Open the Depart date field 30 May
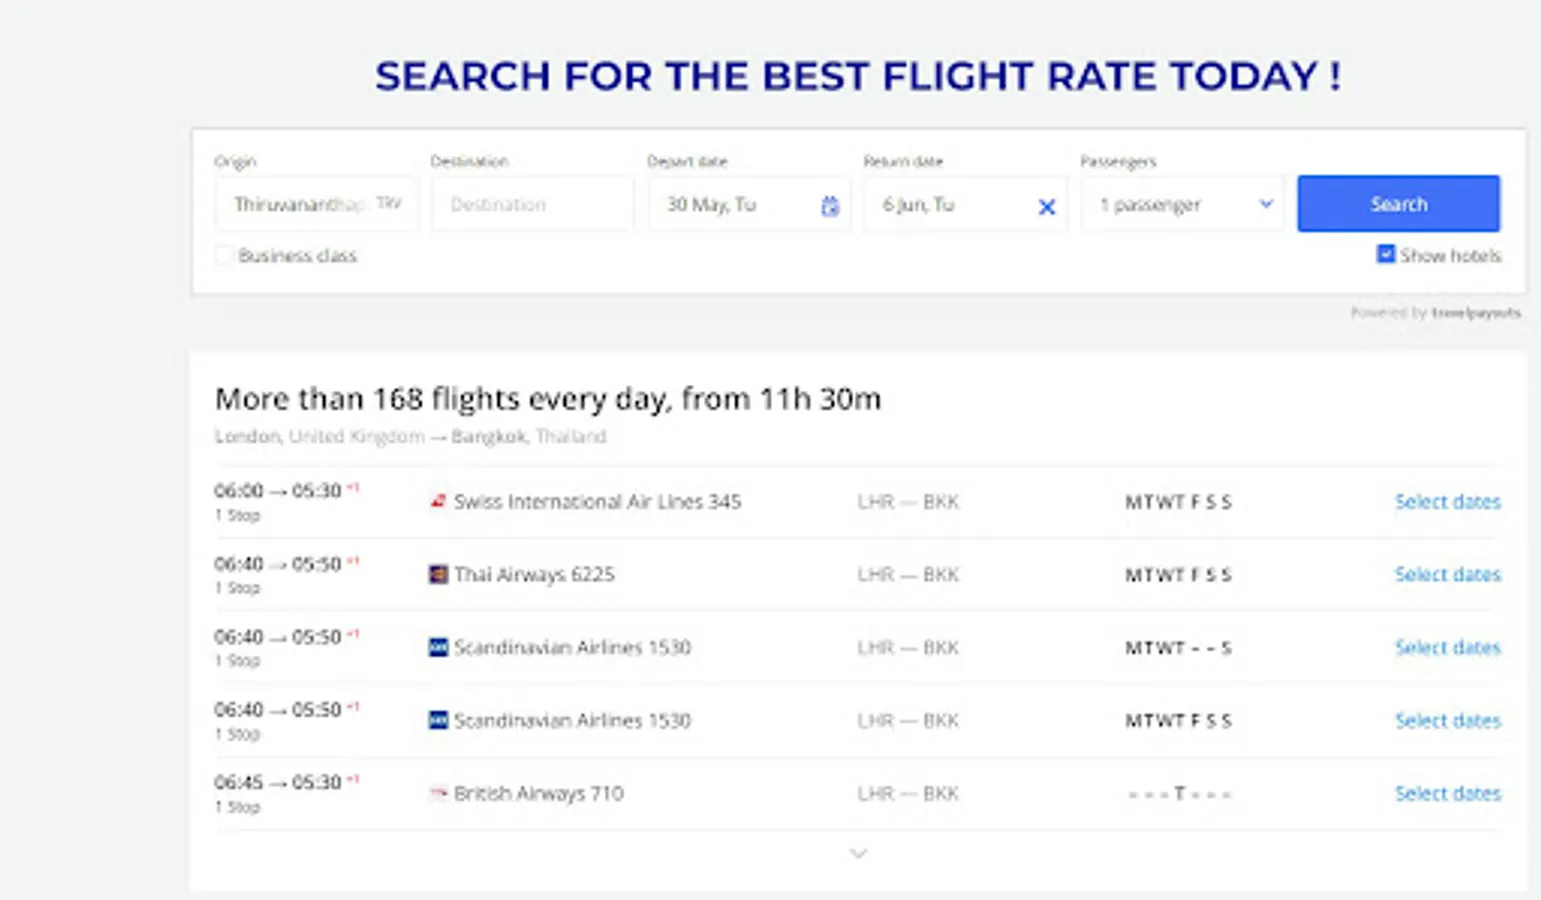Screen dimensions: 1541x900 (735, 205)
